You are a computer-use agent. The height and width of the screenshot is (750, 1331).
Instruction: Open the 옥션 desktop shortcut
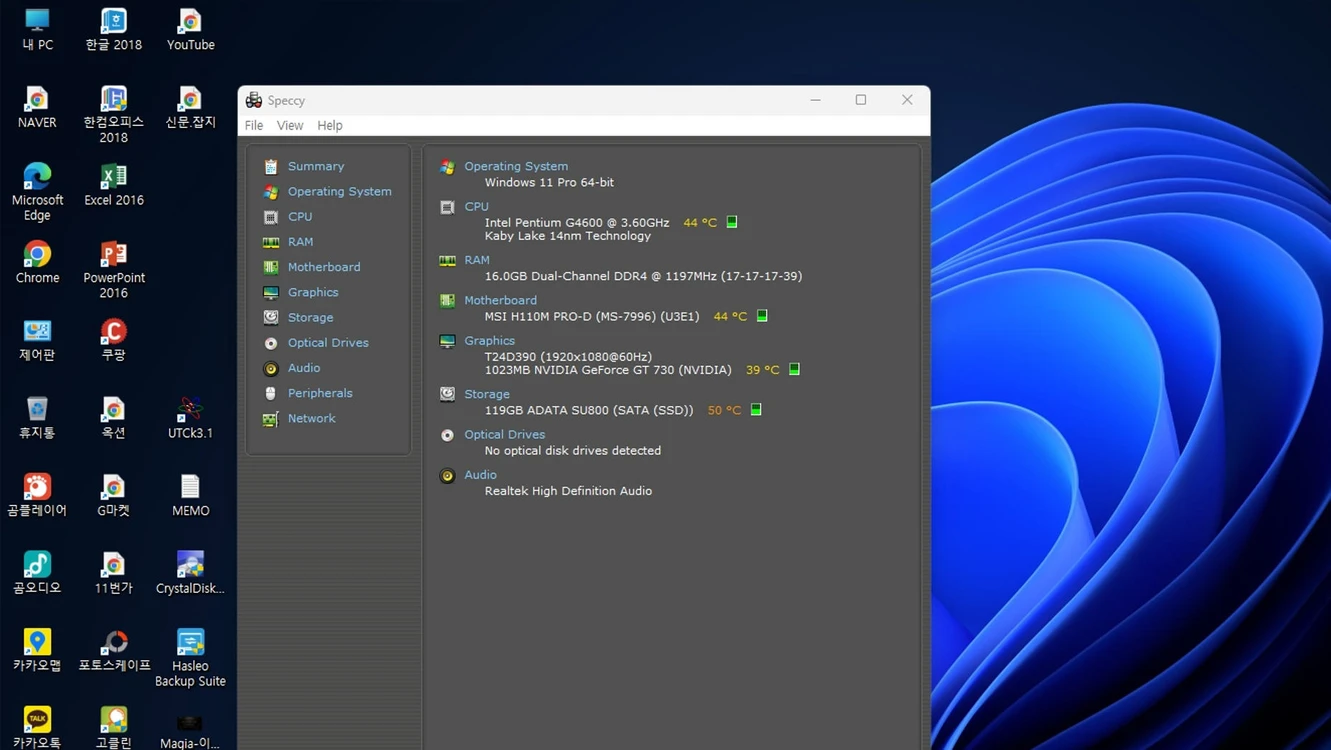[x=114, y=418]
